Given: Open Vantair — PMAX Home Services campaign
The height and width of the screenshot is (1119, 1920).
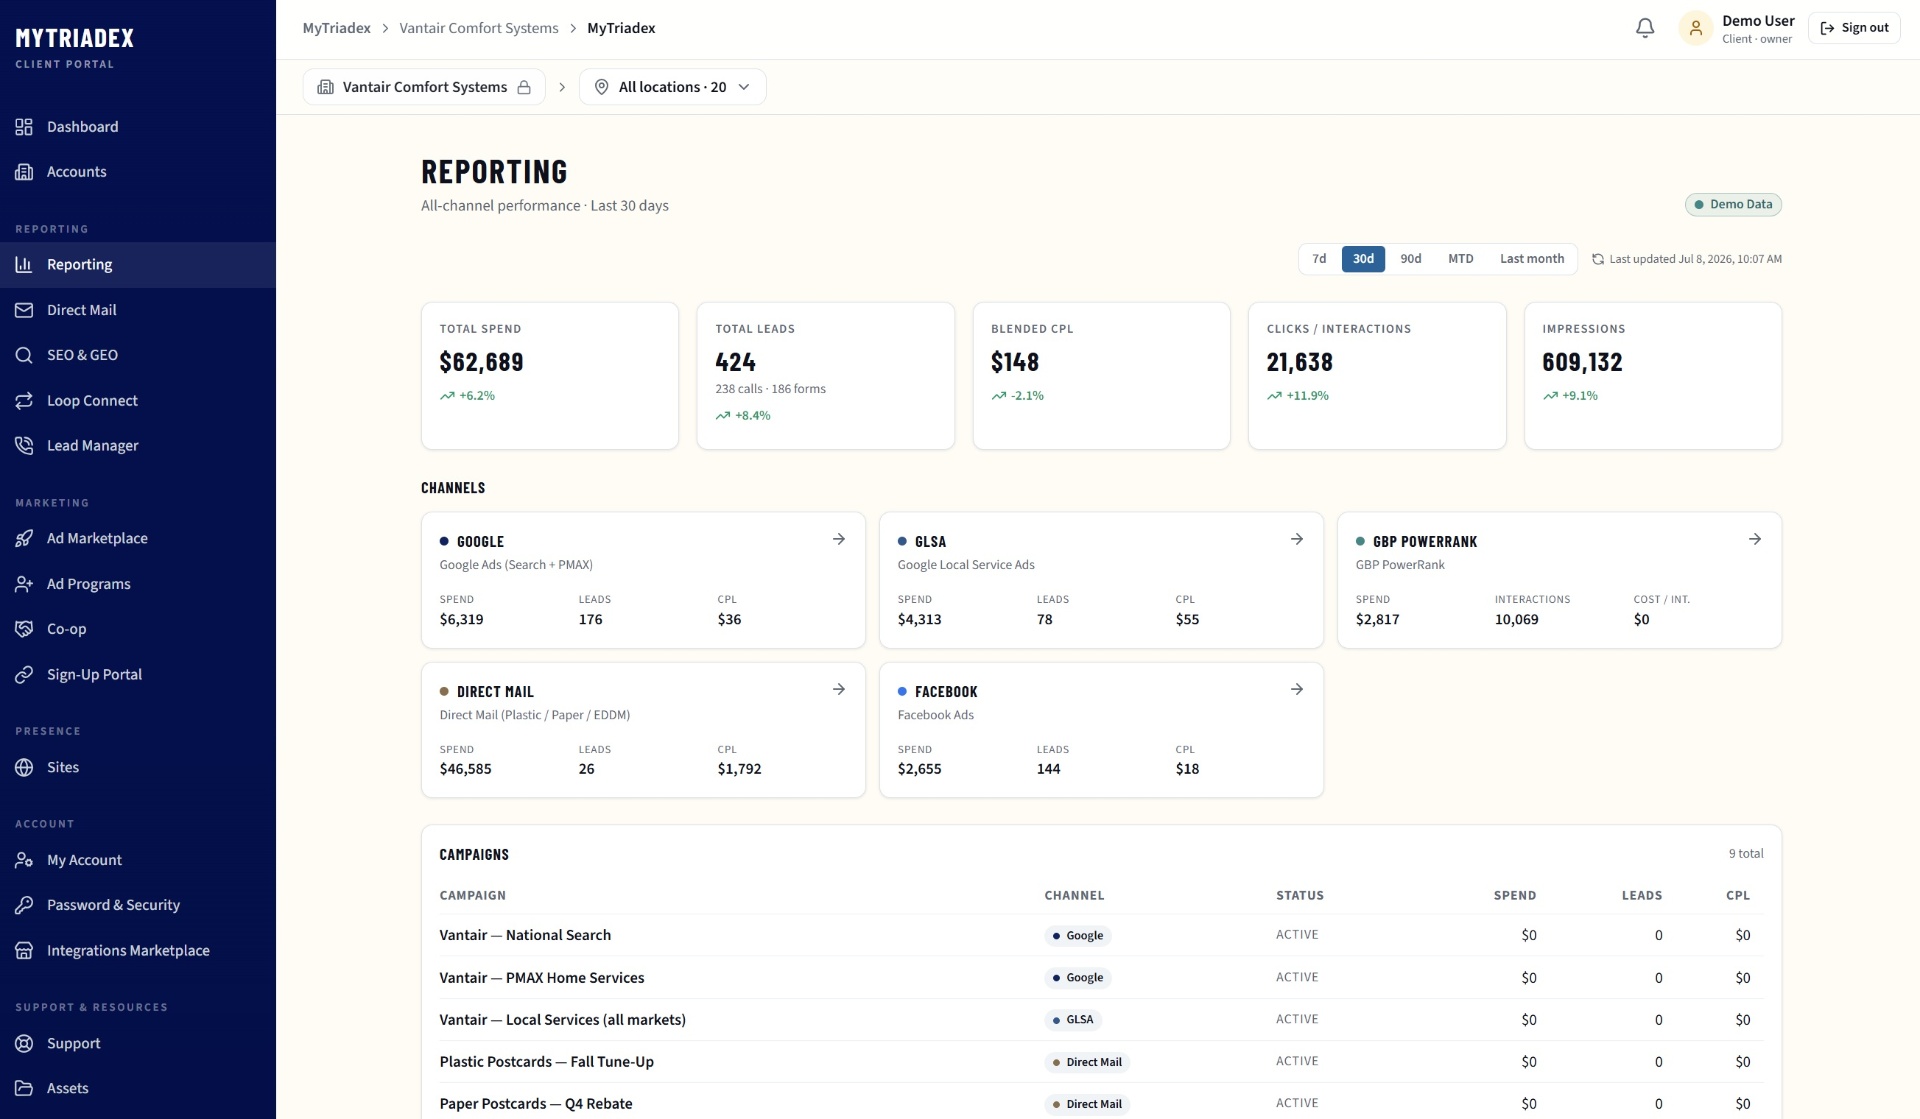Looking at the screenshot, I should click(x=542, y=978).
